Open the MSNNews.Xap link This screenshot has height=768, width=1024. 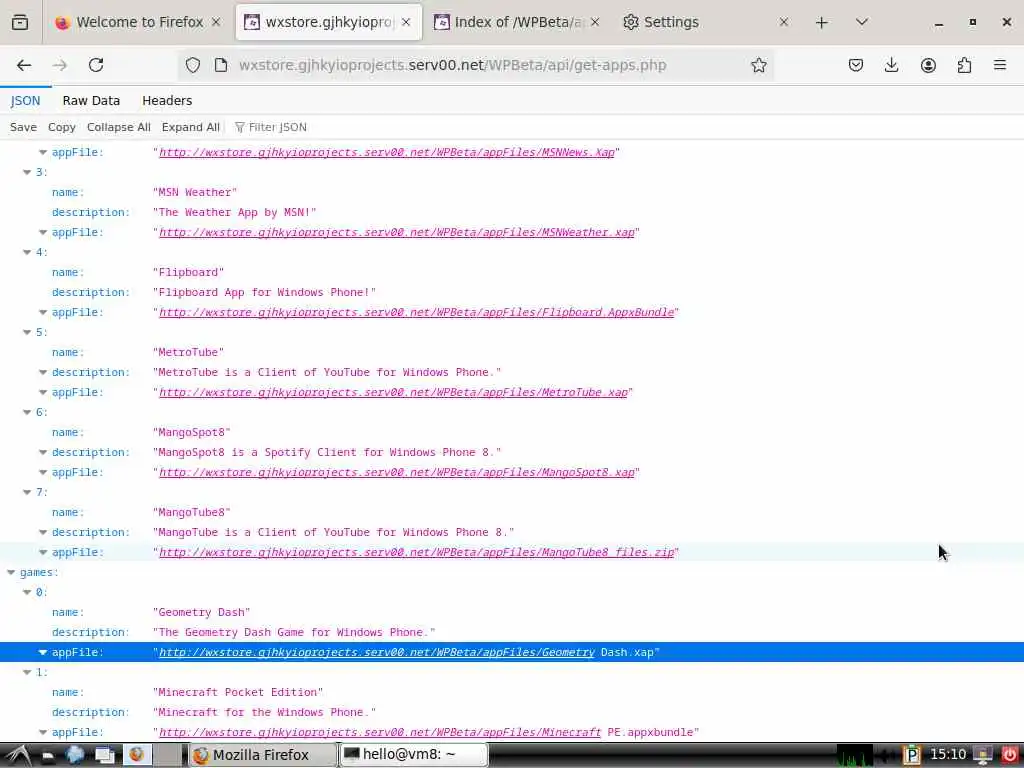point(387,152)
